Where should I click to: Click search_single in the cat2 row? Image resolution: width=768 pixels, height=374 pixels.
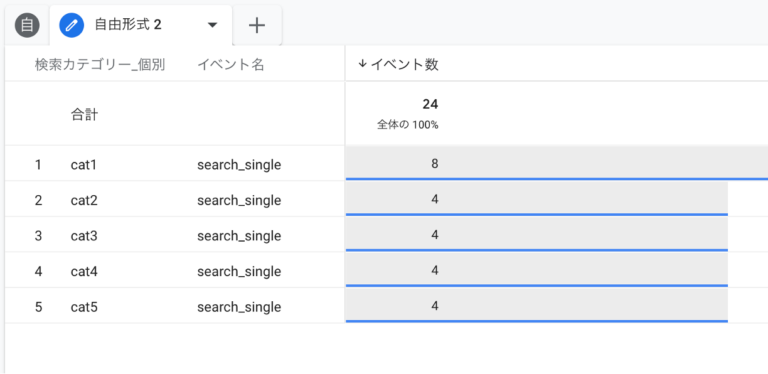point(239,201)
